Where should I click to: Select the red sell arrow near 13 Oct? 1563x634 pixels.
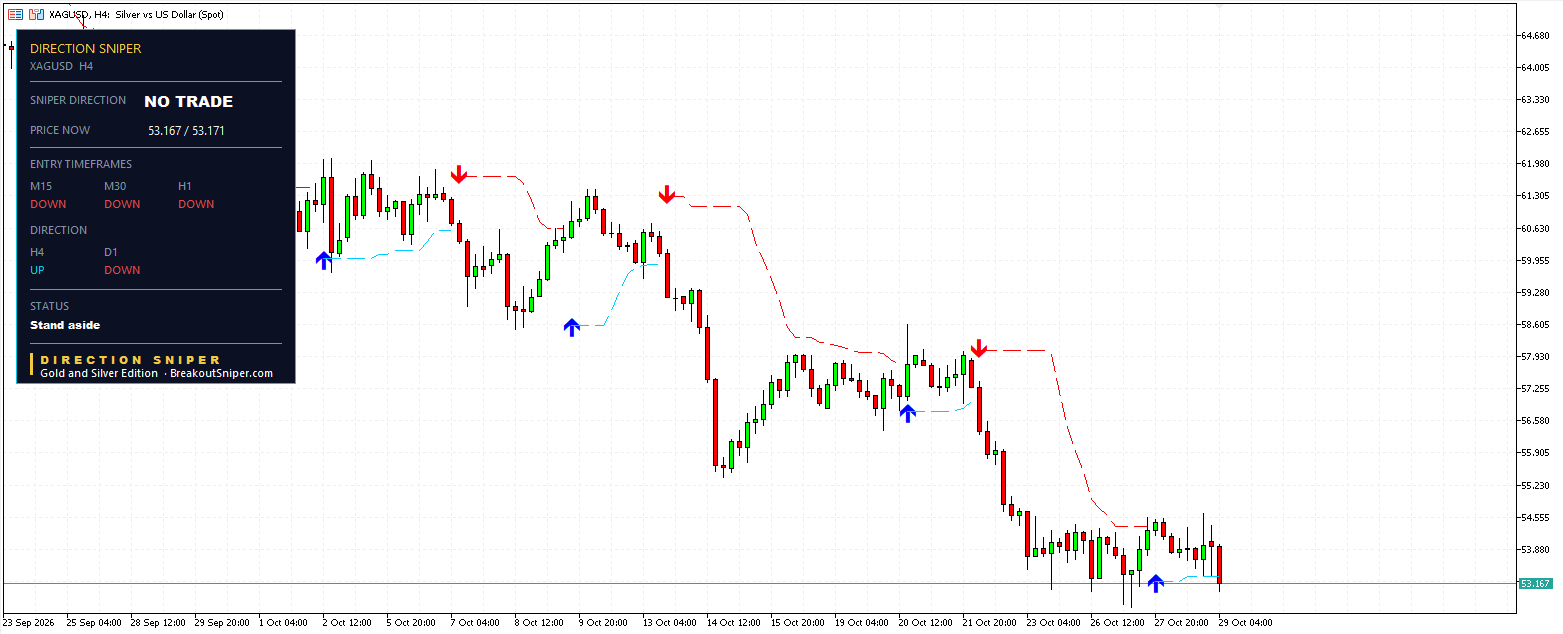point(667,194)
